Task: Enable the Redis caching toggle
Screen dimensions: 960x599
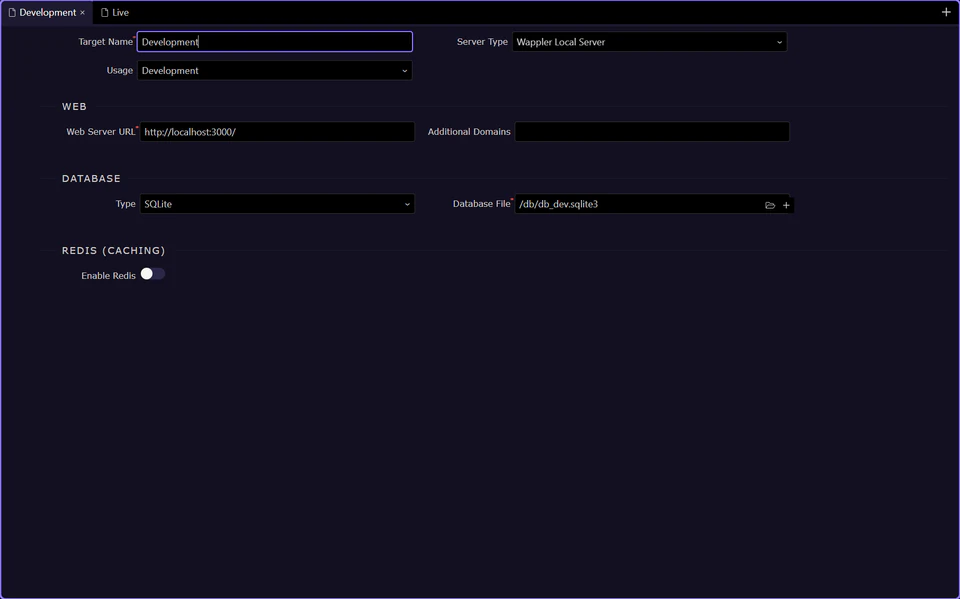Action: point(152,273)
